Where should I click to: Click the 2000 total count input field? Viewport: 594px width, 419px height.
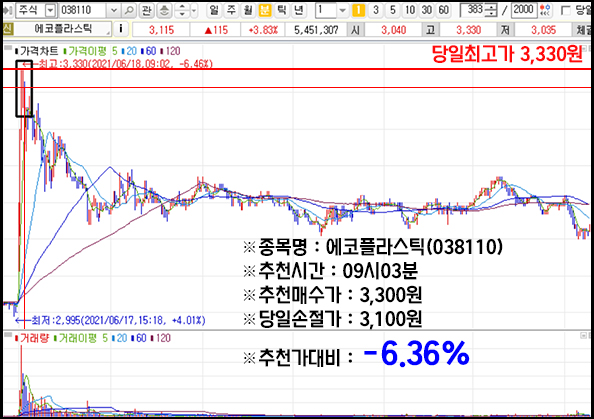pyautogui.click(x=524, y=10)
